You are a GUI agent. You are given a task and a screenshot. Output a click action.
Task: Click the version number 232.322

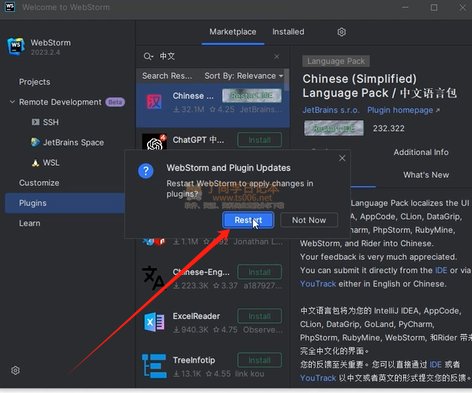pos(389,128)
